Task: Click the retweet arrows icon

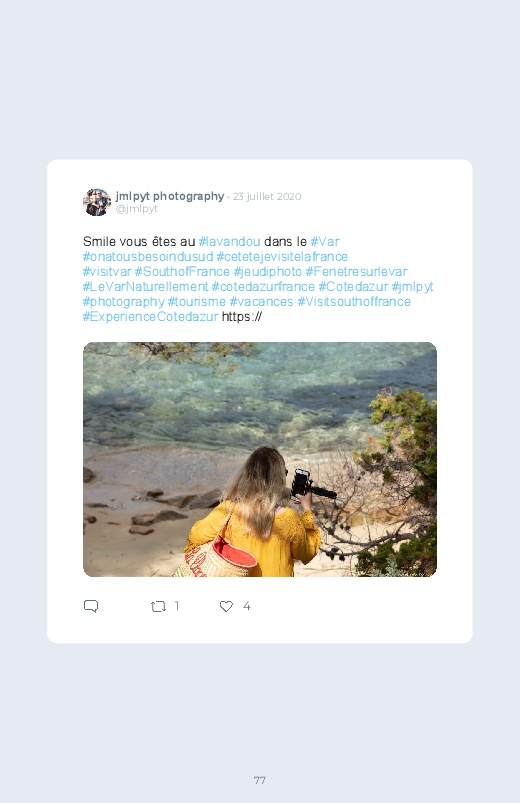Action: coord(158,607)
